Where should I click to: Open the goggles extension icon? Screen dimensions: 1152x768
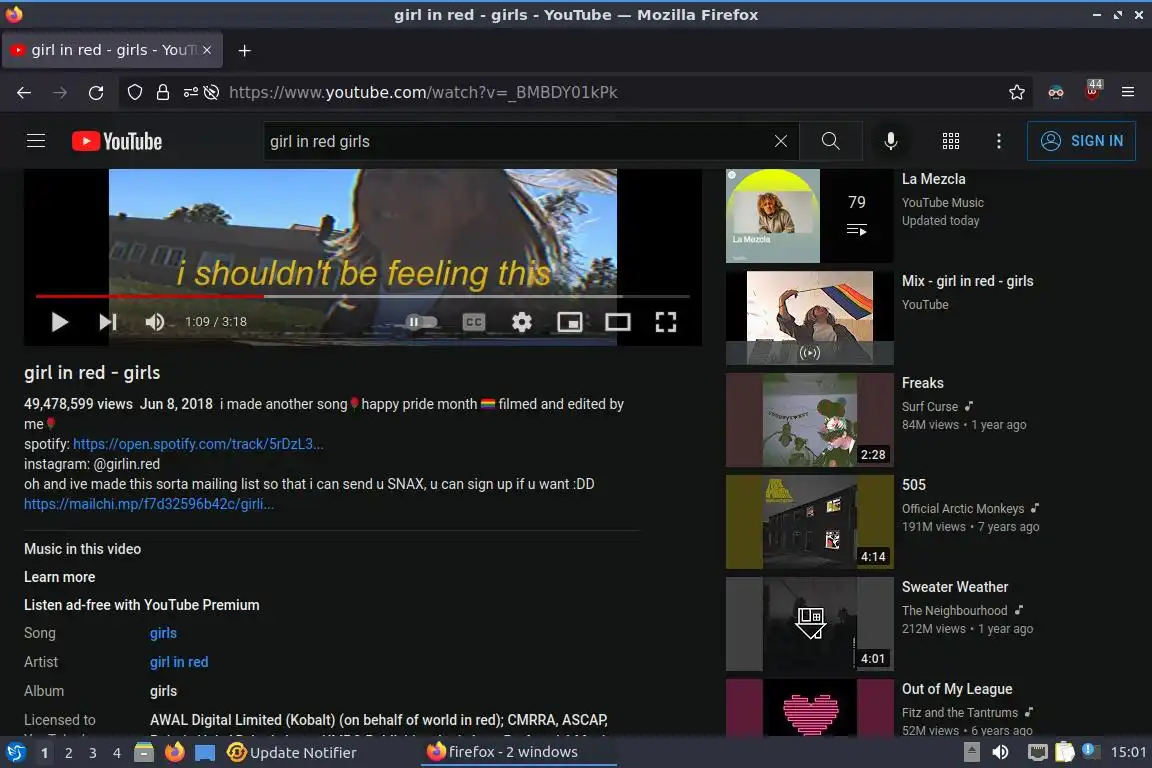(1056, 93)
